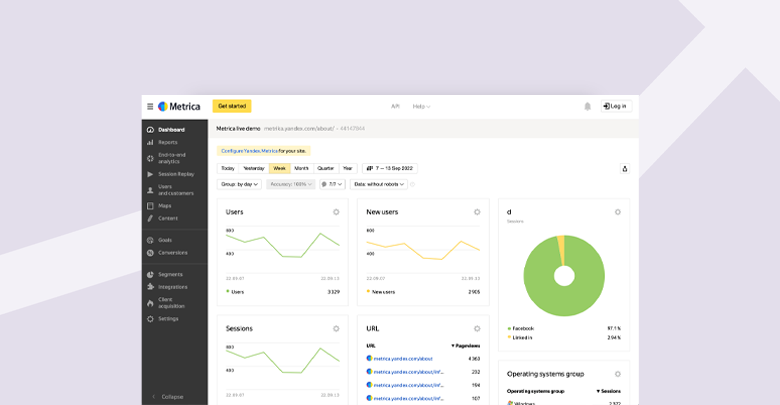Select the Month period
The width and height of the screenshot is (780, 405).
[301, 169]
